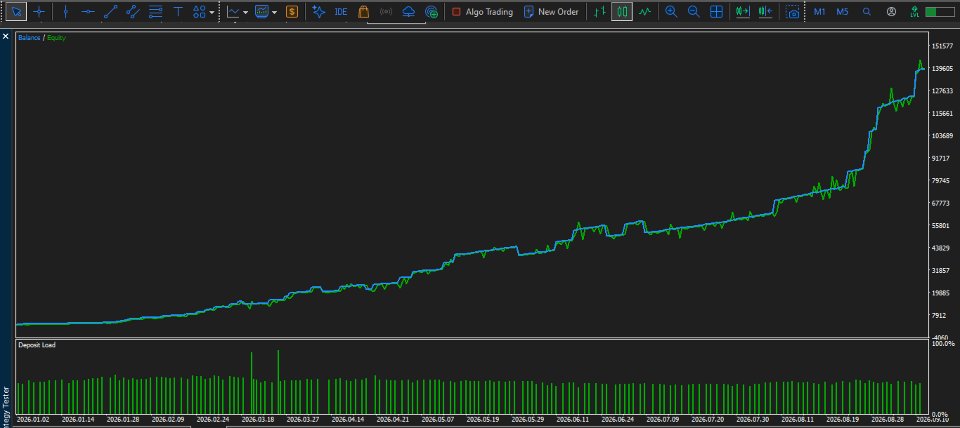Click the 2026.06.24 date label
Screen dimensions: 960x428
[x=618, y=420]
